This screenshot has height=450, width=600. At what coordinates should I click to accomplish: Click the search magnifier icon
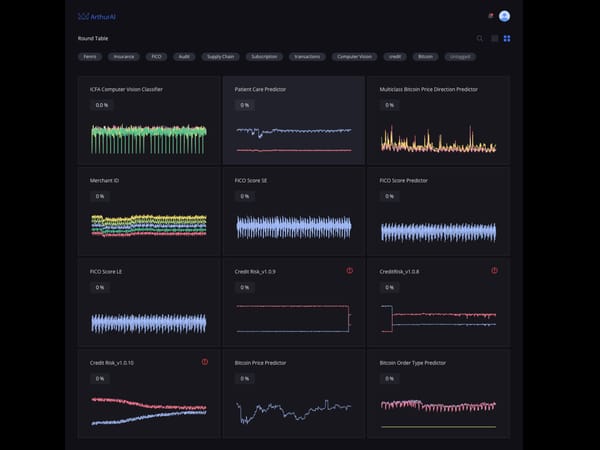[x=480, y=38]
